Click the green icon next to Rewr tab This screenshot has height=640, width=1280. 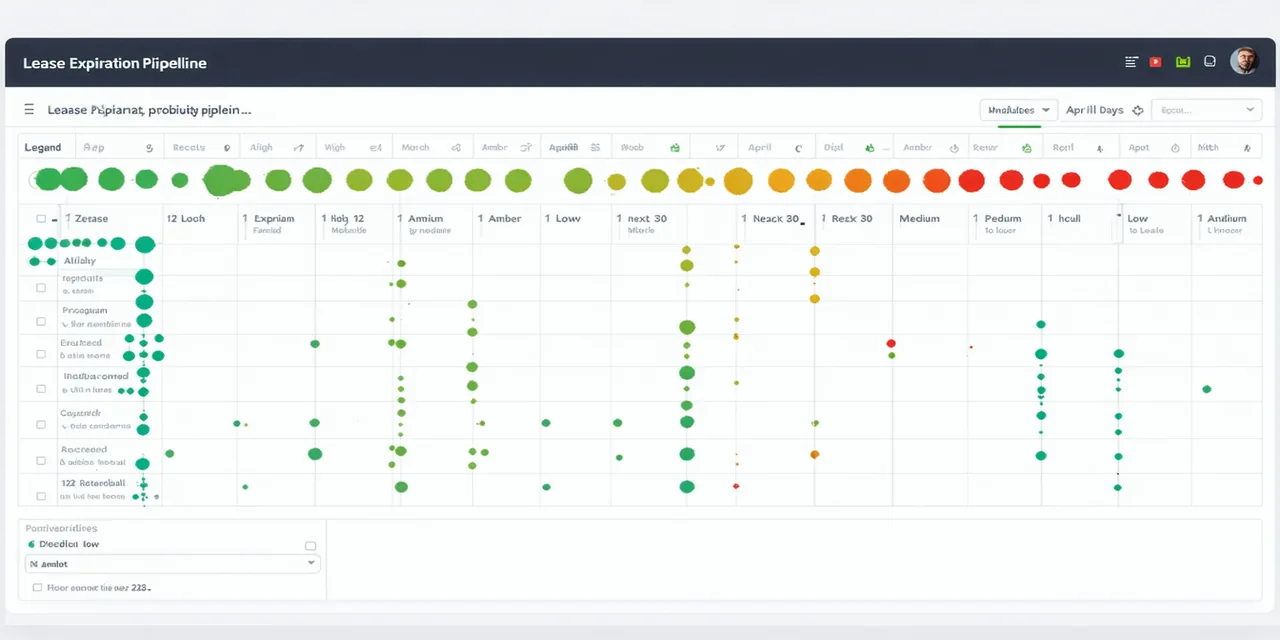(x=1026, y=148)
